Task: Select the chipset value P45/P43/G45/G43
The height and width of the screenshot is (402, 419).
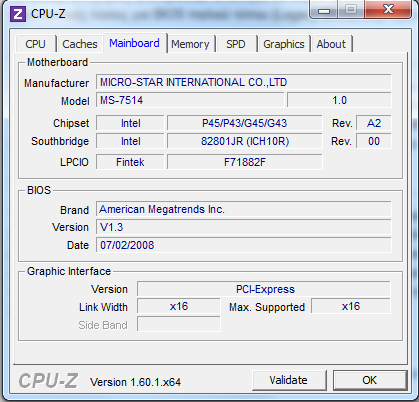Action: pos(245,123)
